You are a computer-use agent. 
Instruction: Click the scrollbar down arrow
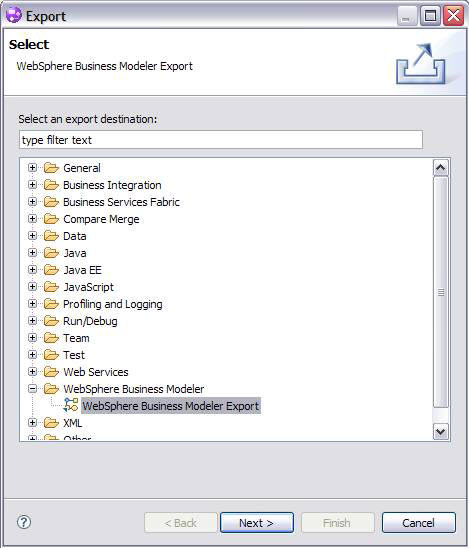coord(441,431)
